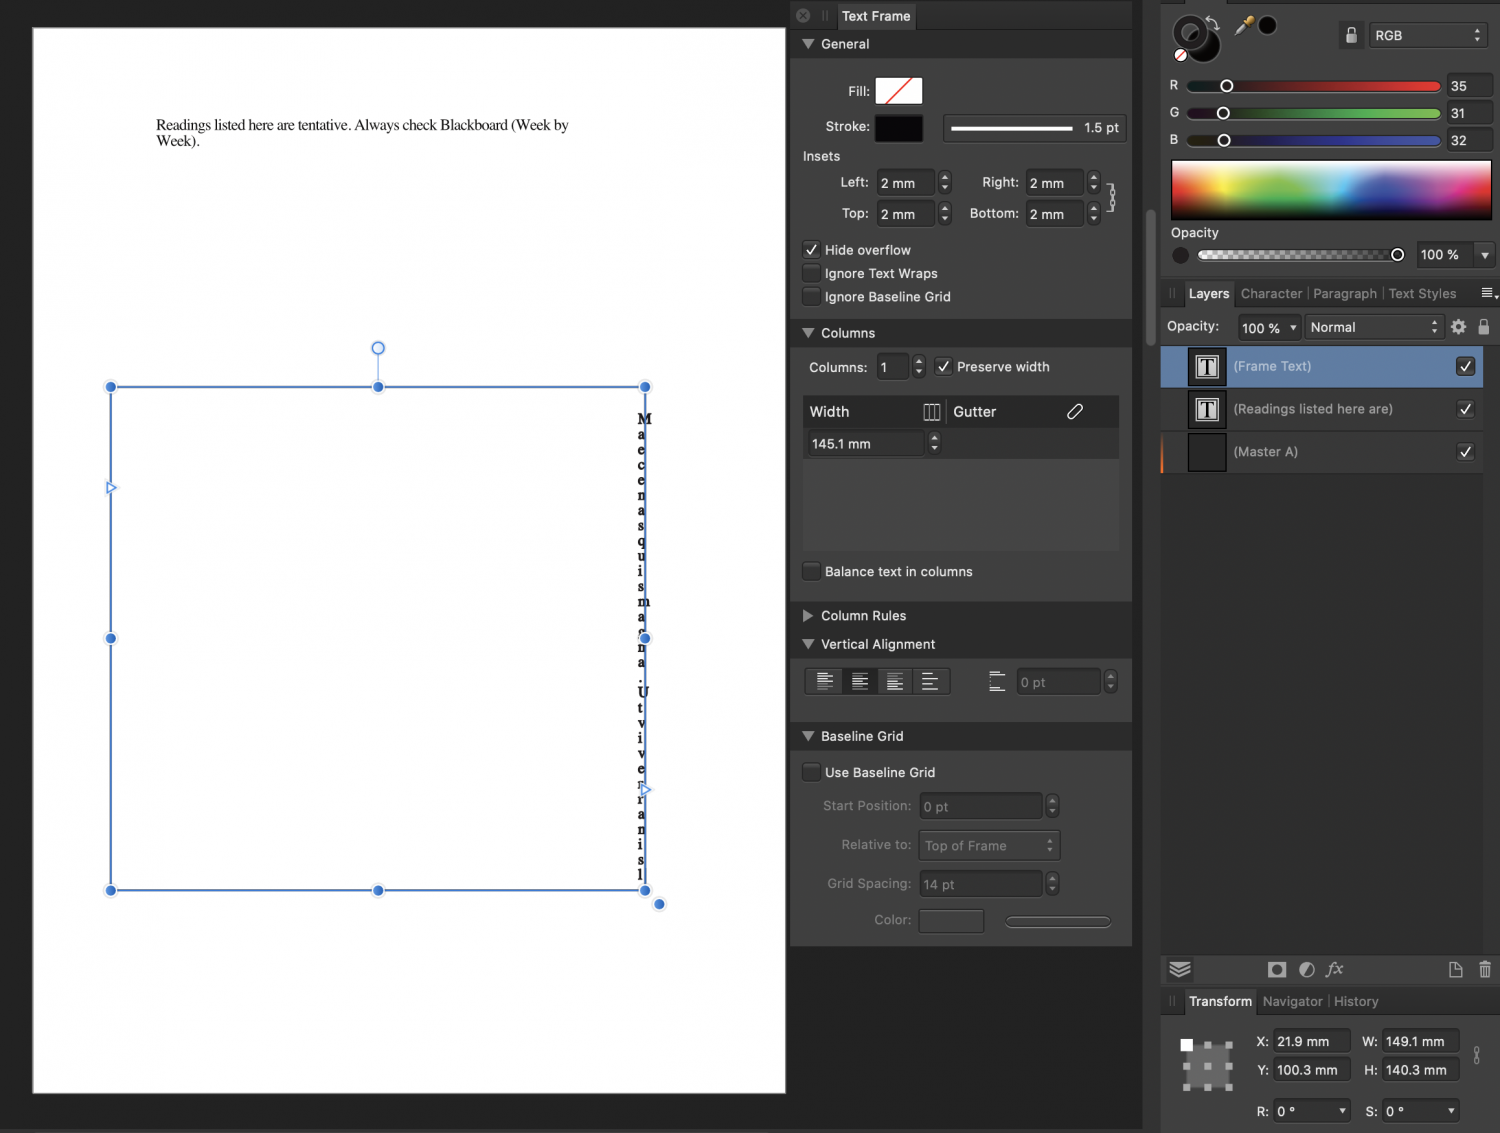Image resolution: width=1500 pixels, height=1133 pixels.
Task: Select the color picker eyedropper tool
Action: click(1243, 26)
